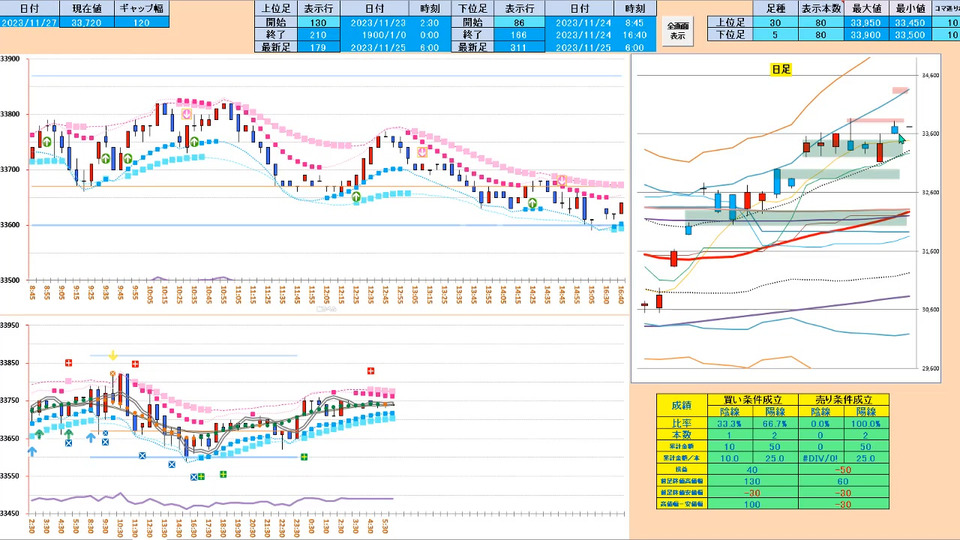Click the 最大値 header cell
Viewport: 960px width, 540px height.
click(x=866, y=9)
